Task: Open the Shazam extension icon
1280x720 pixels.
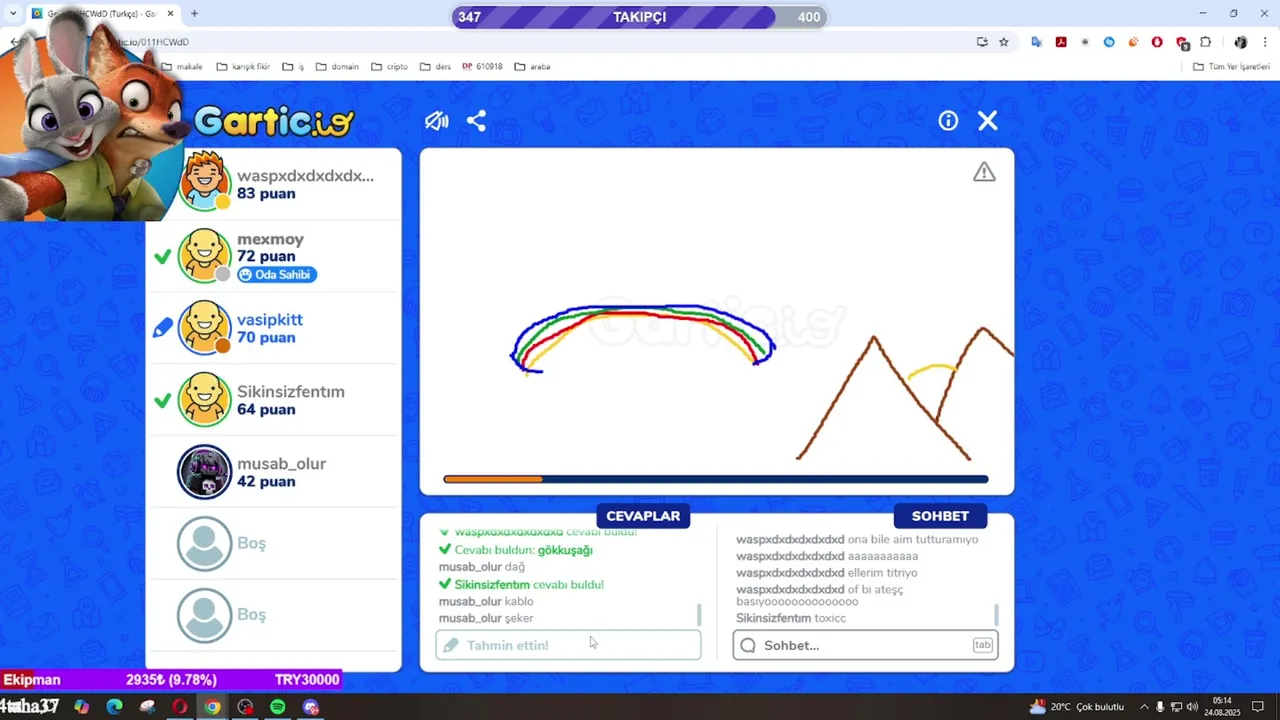Action: tap(1109, 42)
